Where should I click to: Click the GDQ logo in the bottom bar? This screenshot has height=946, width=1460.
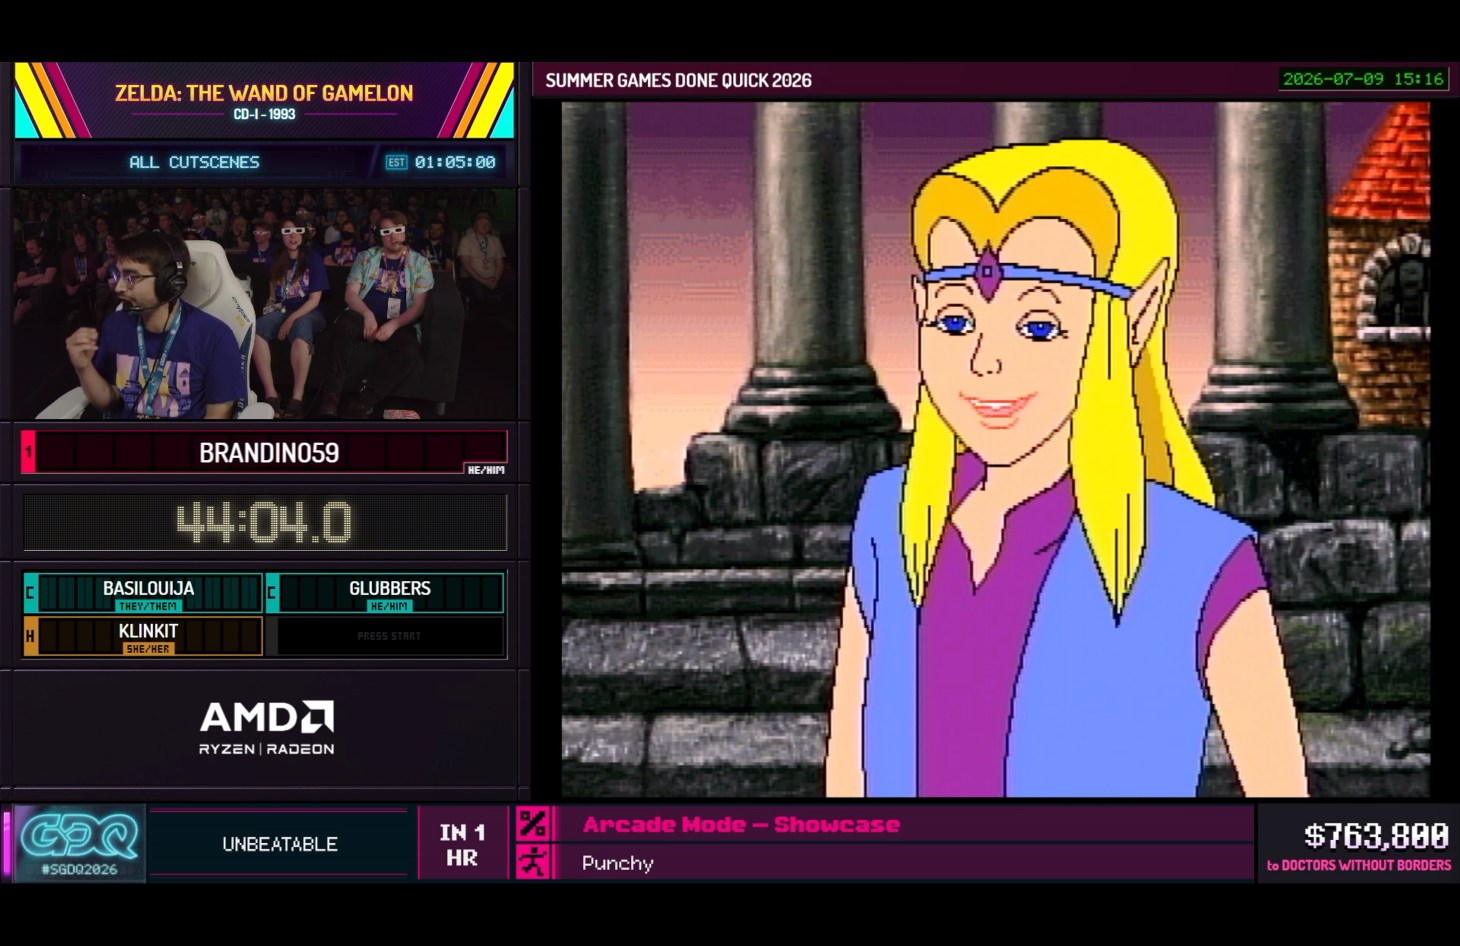tap(80, 835)
